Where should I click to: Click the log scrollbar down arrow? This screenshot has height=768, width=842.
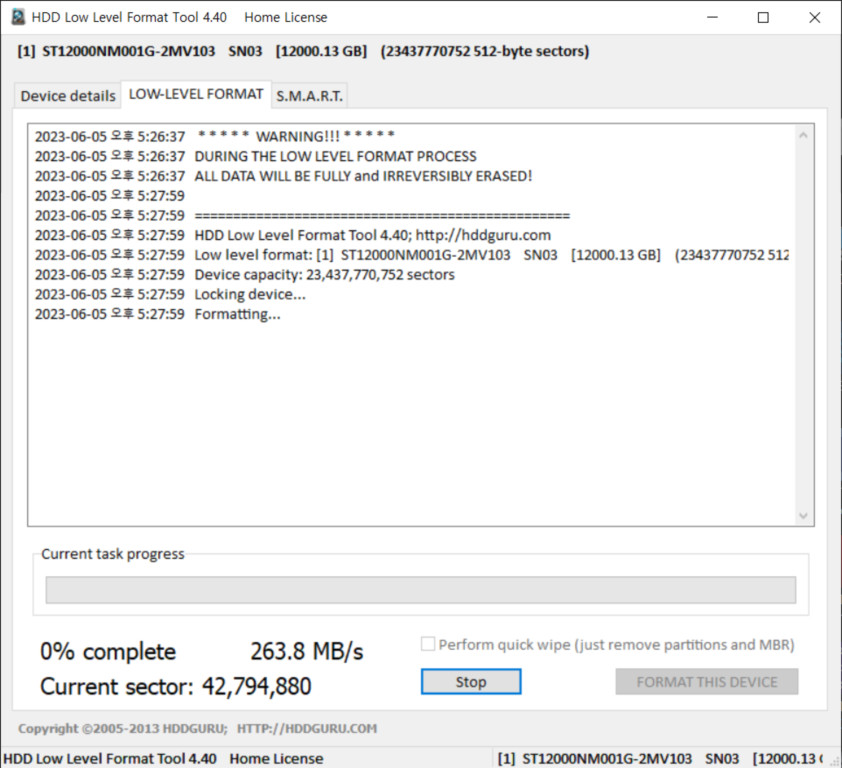[803, 516]
